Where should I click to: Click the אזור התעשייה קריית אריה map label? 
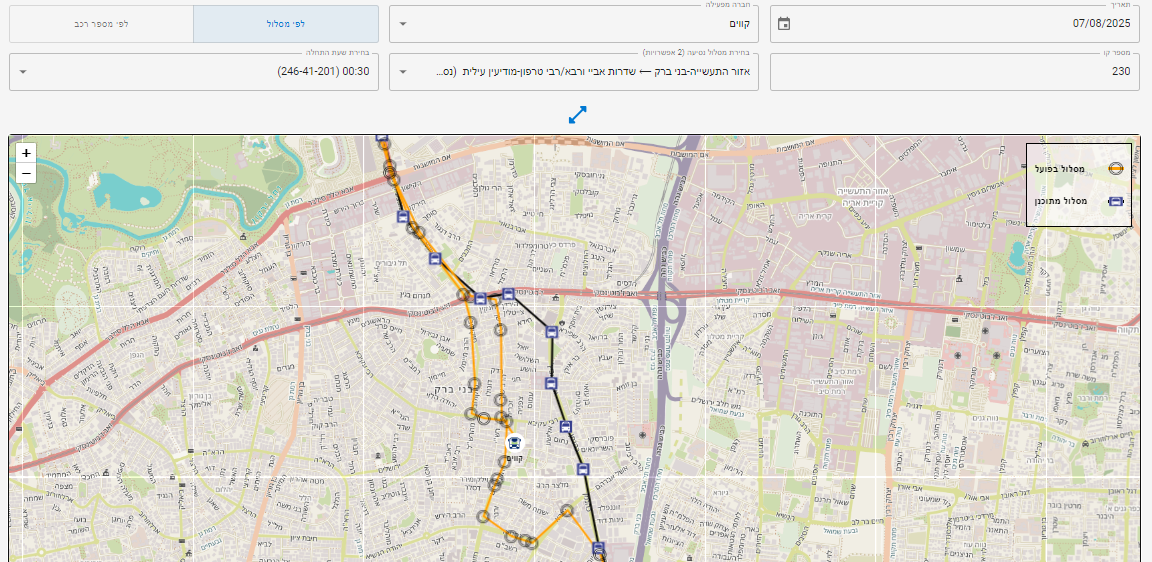[x=861, y=195]
